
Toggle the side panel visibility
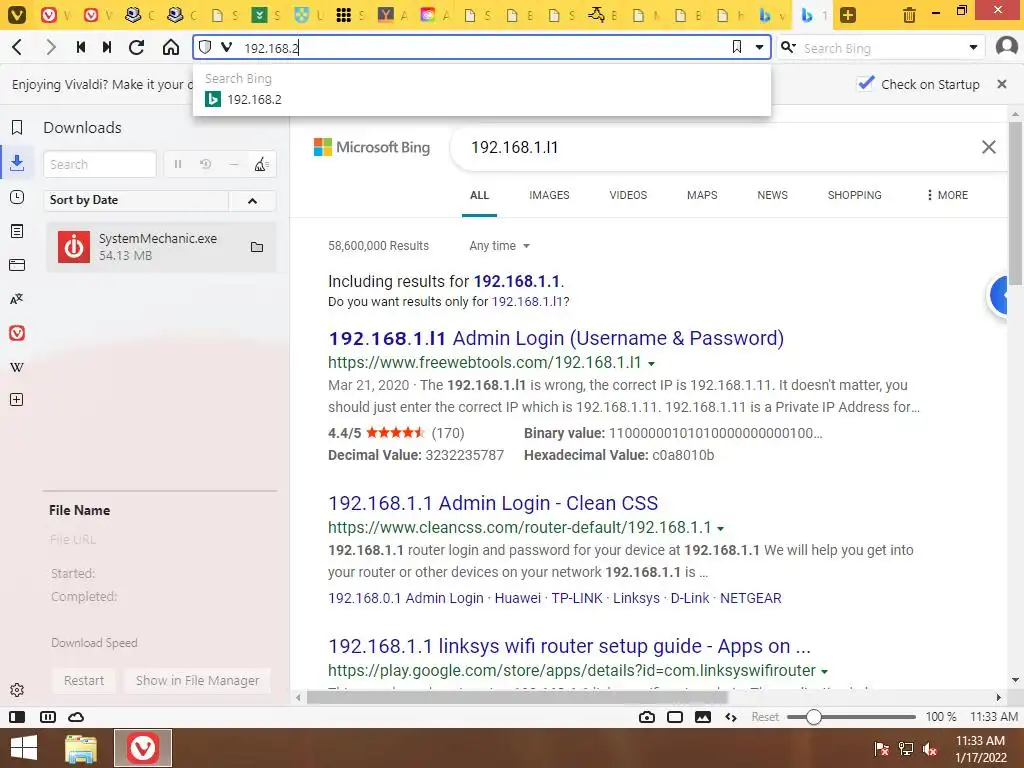(x=17, y=717)
